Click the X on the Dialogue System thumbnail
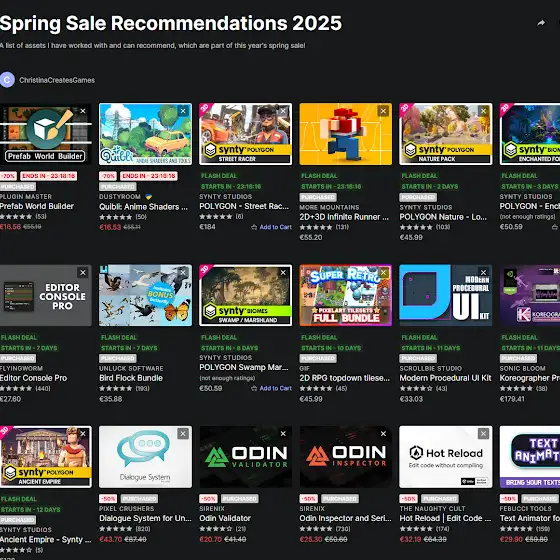560x560 pixels. [183, 434]
